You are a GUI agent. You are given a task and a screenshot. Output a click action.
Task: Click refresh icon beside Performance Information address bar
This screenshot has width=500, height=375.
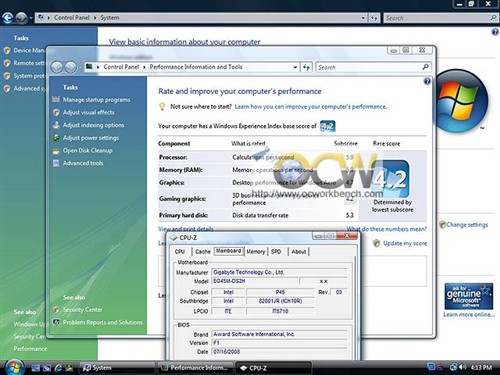click(306, 67)
